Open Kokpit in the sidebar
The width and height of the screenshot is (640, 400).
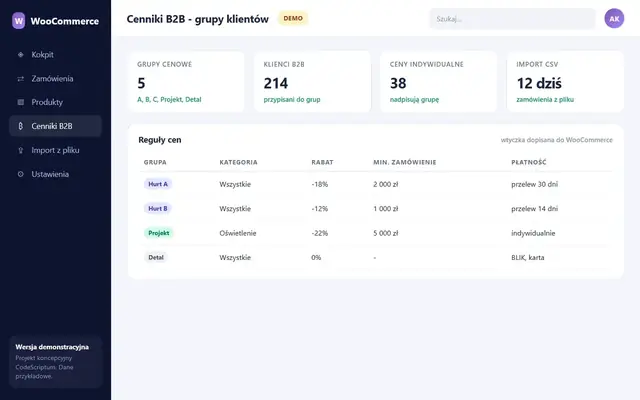pos(55,55)
